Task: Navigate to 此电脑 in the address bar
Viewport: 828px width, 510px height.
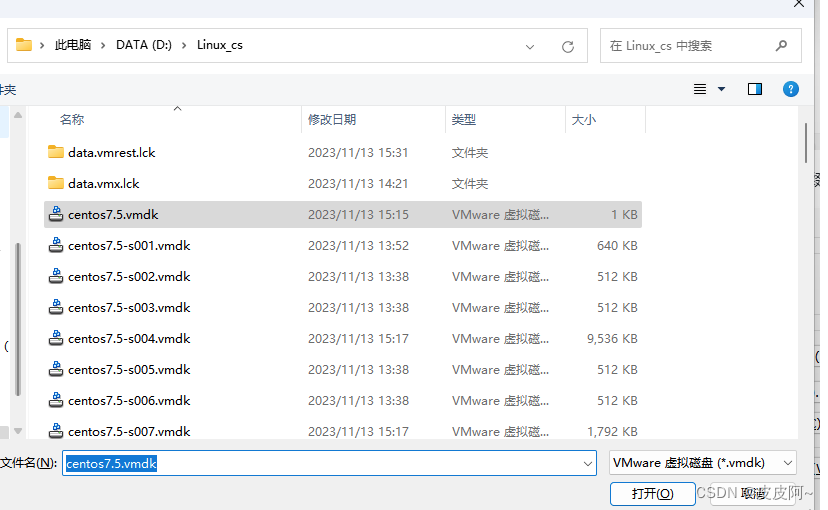Action: coord(73,45)
